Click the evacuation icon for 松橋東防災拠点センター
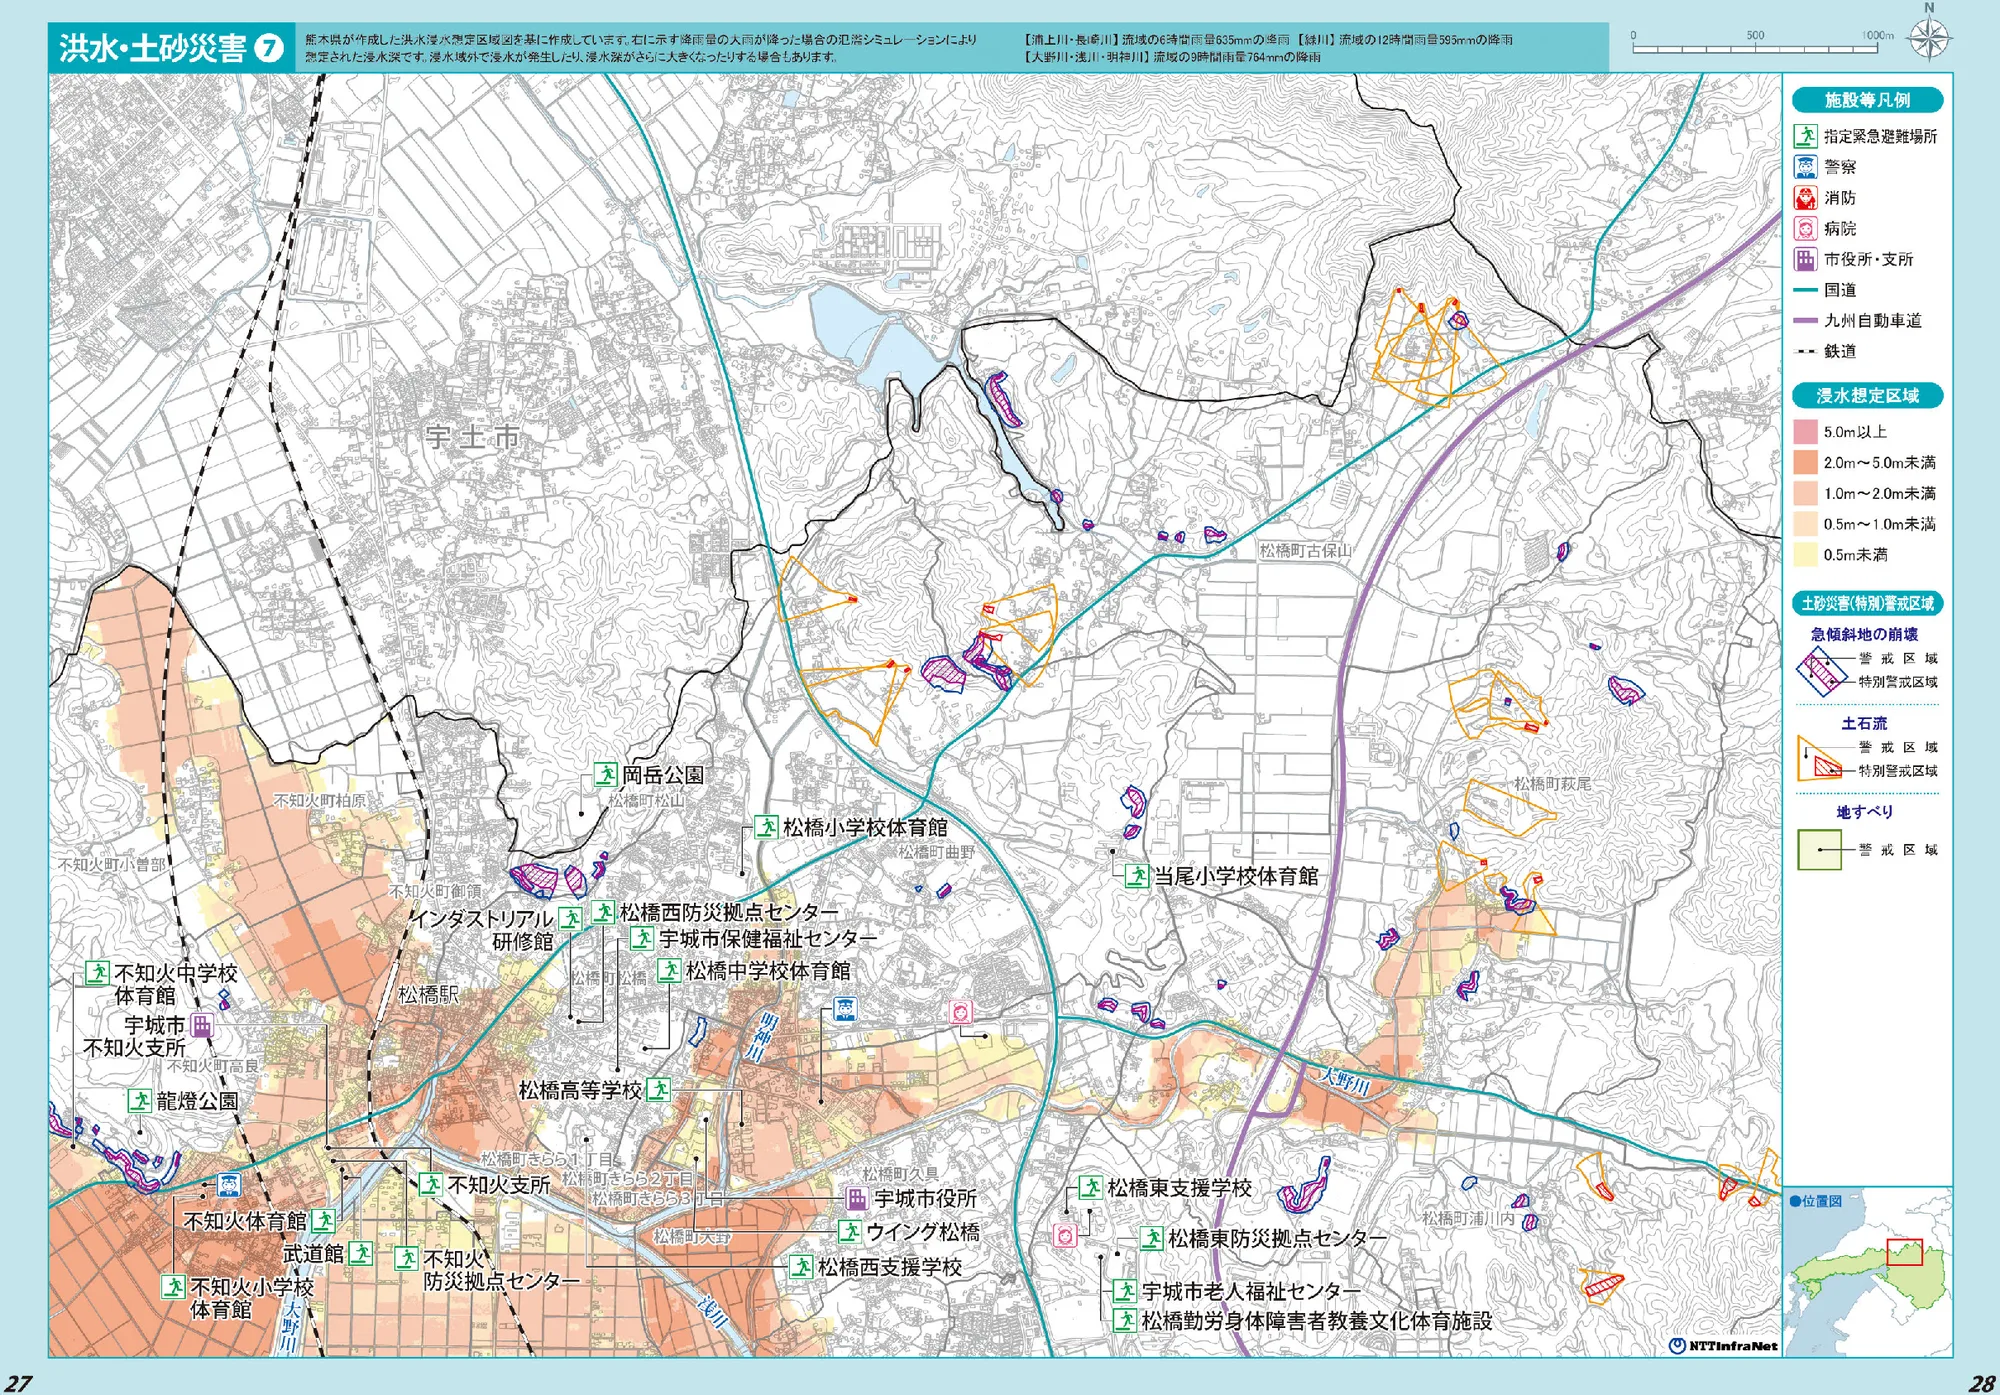 (x=1151, y=1238)
